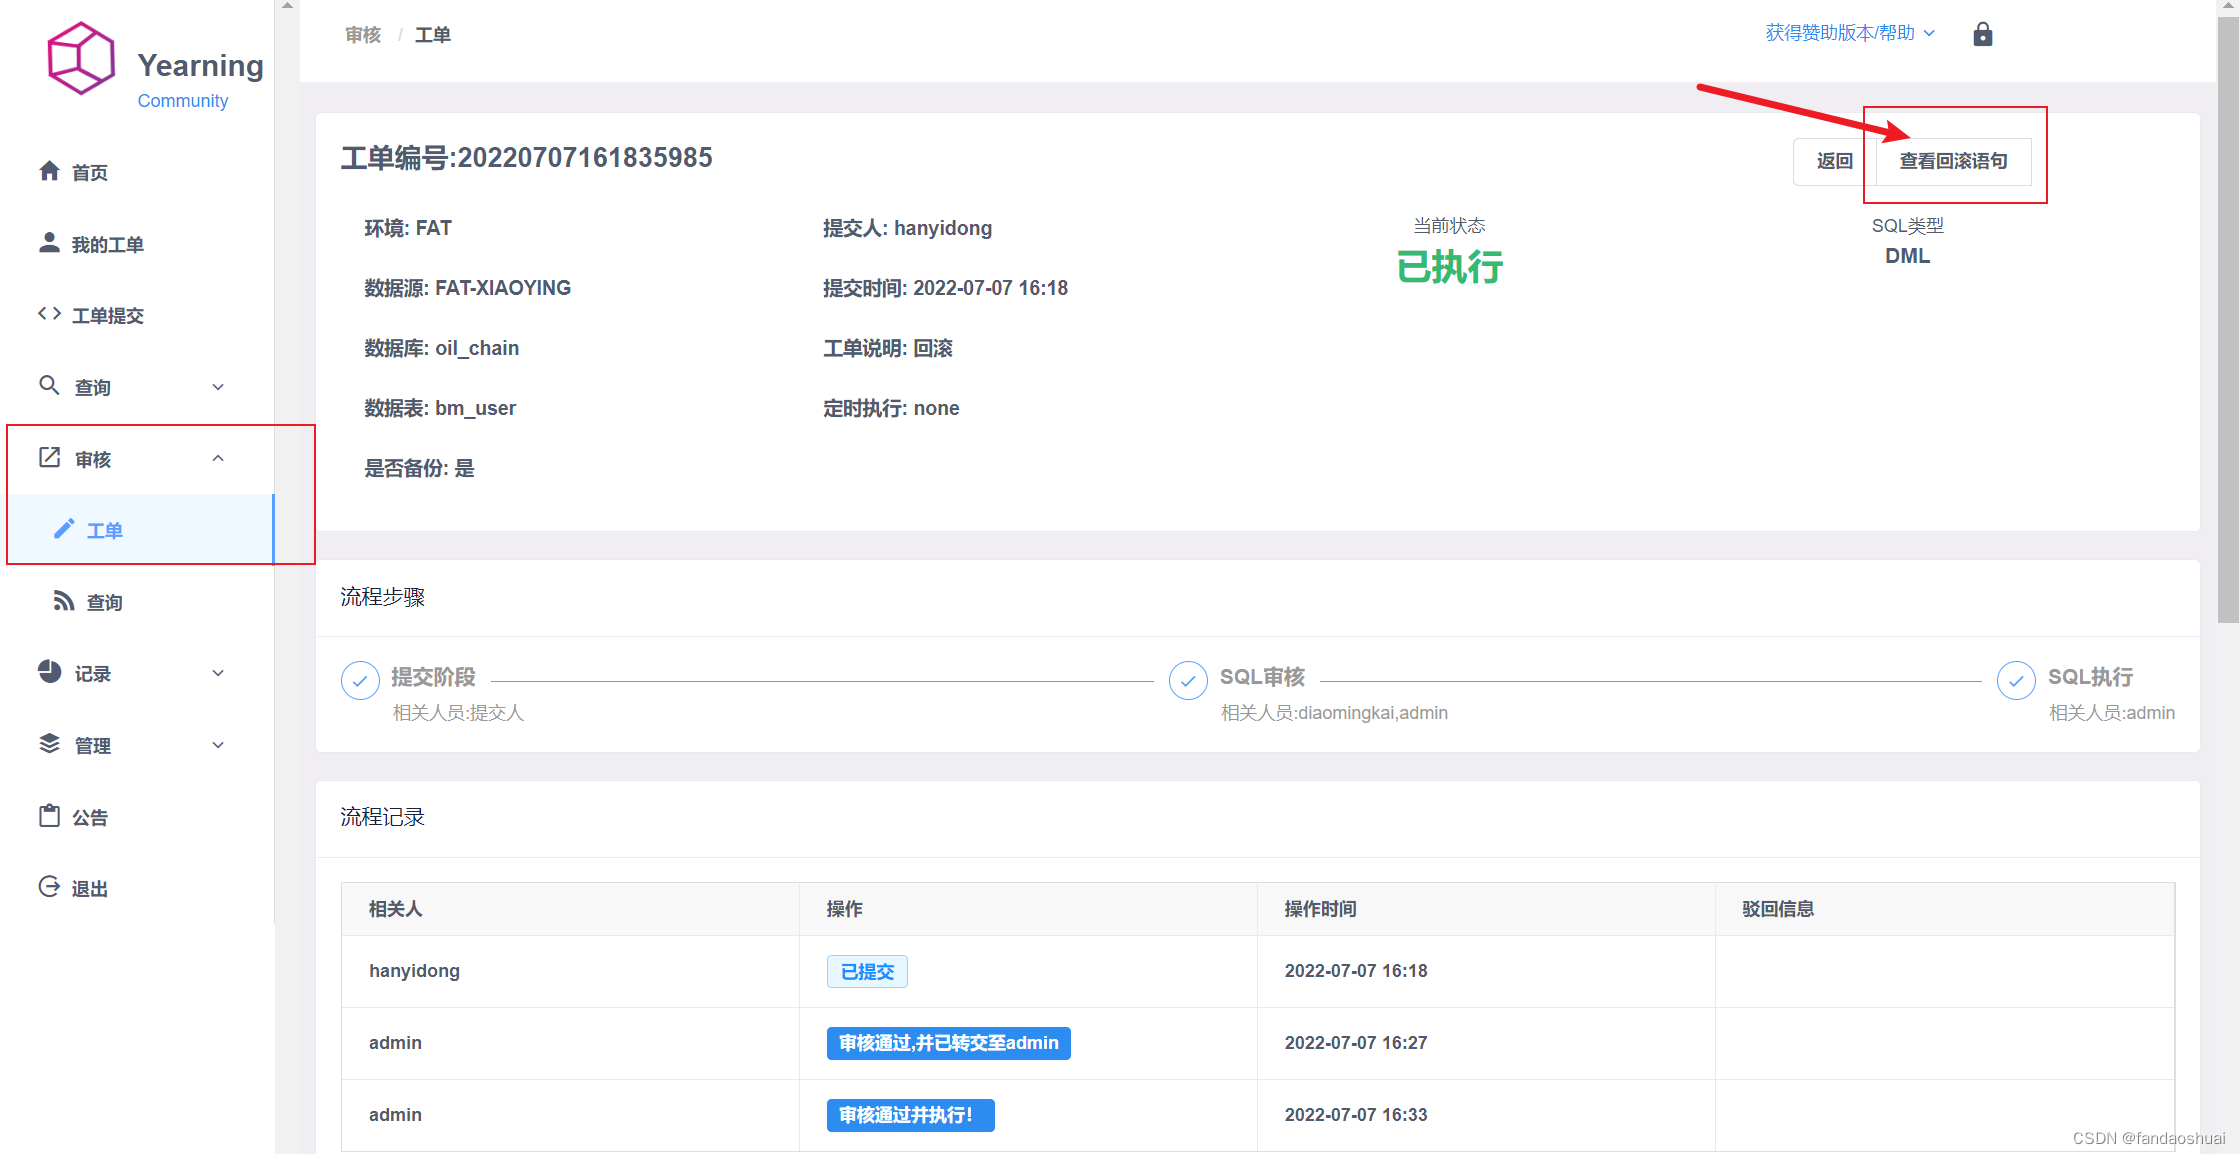Click the feed icon for 查询 under 审核
2240x1154 pixels.
(x=62, y=601)
